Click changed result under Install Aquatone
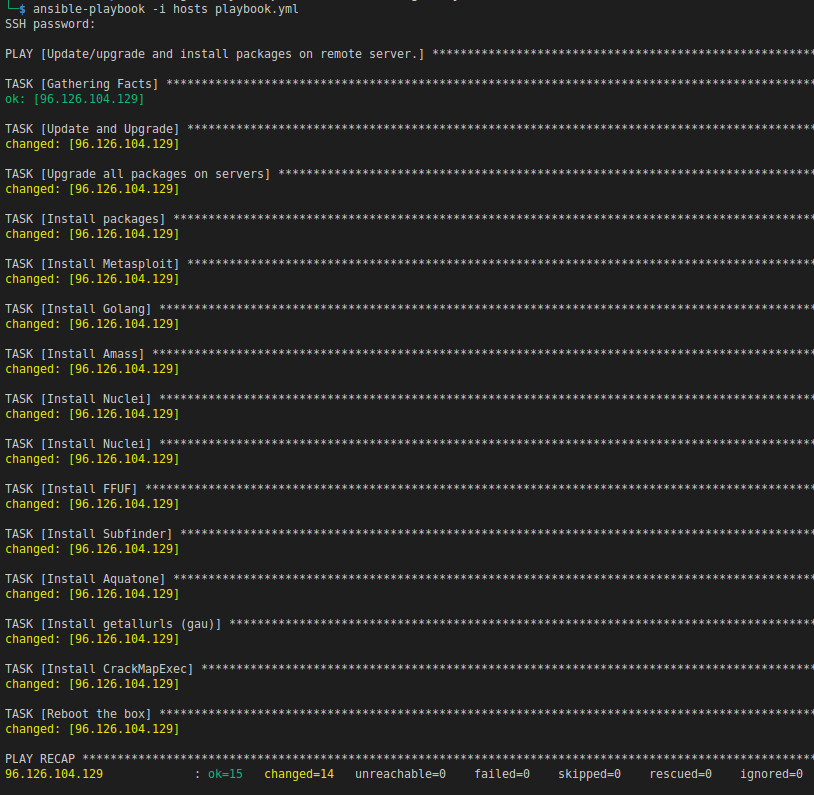The width and height of the screenshot is (814, 795). coord(92,594)
